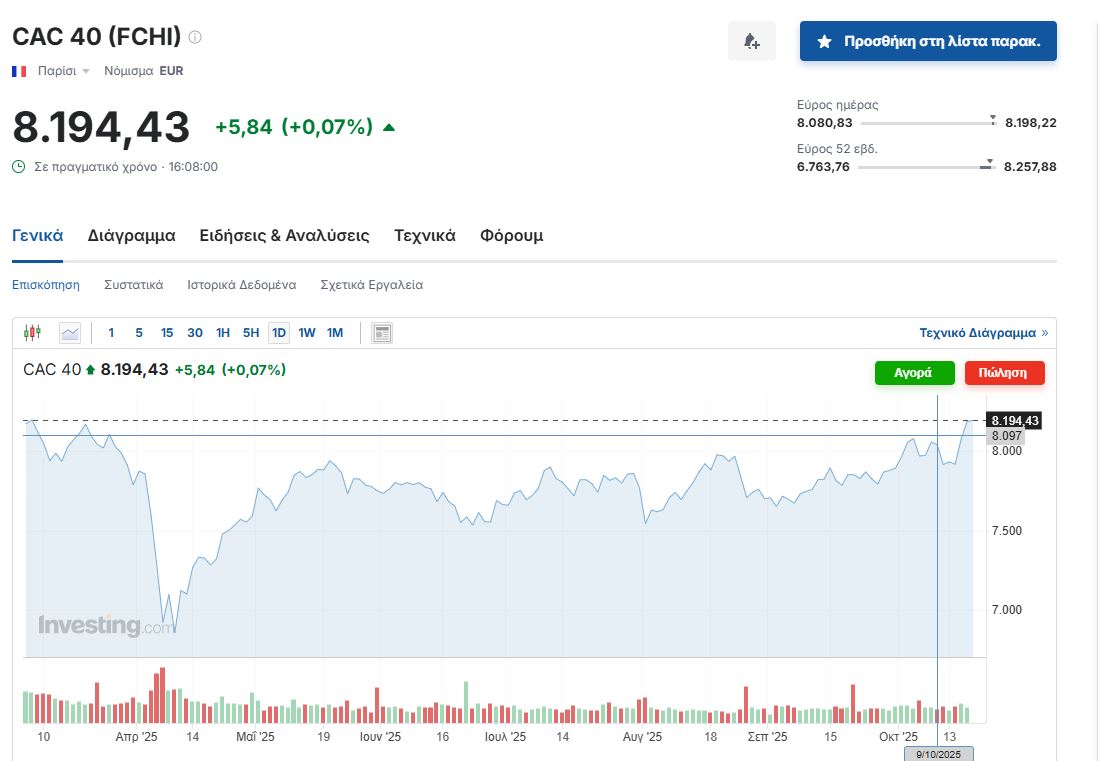This screenshot has height=761, width=1098.
Task: Select the area chart type icon
Action: tap(69, 333)
